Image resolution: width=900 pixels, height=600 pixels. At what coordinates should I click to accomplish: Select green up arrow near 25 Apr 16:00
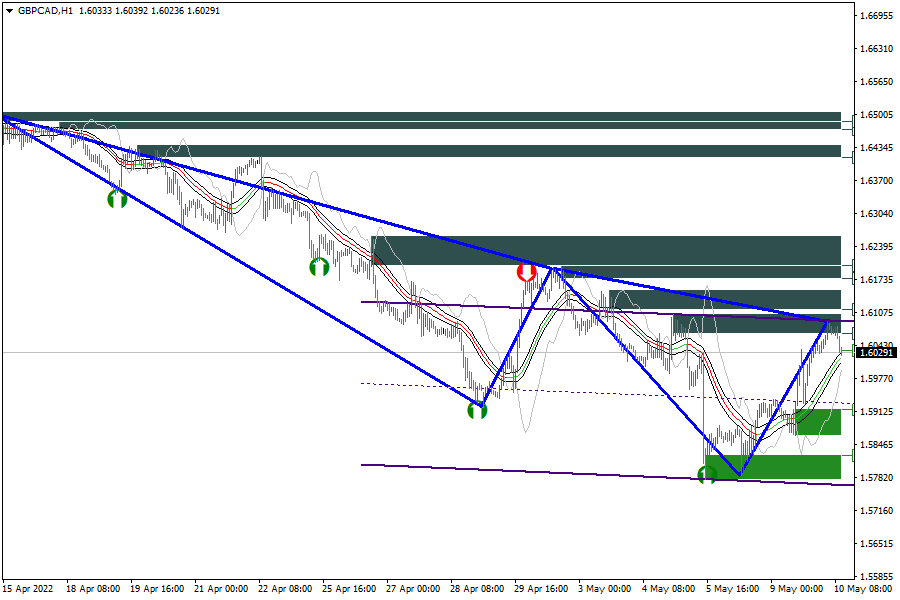[319, 267]
